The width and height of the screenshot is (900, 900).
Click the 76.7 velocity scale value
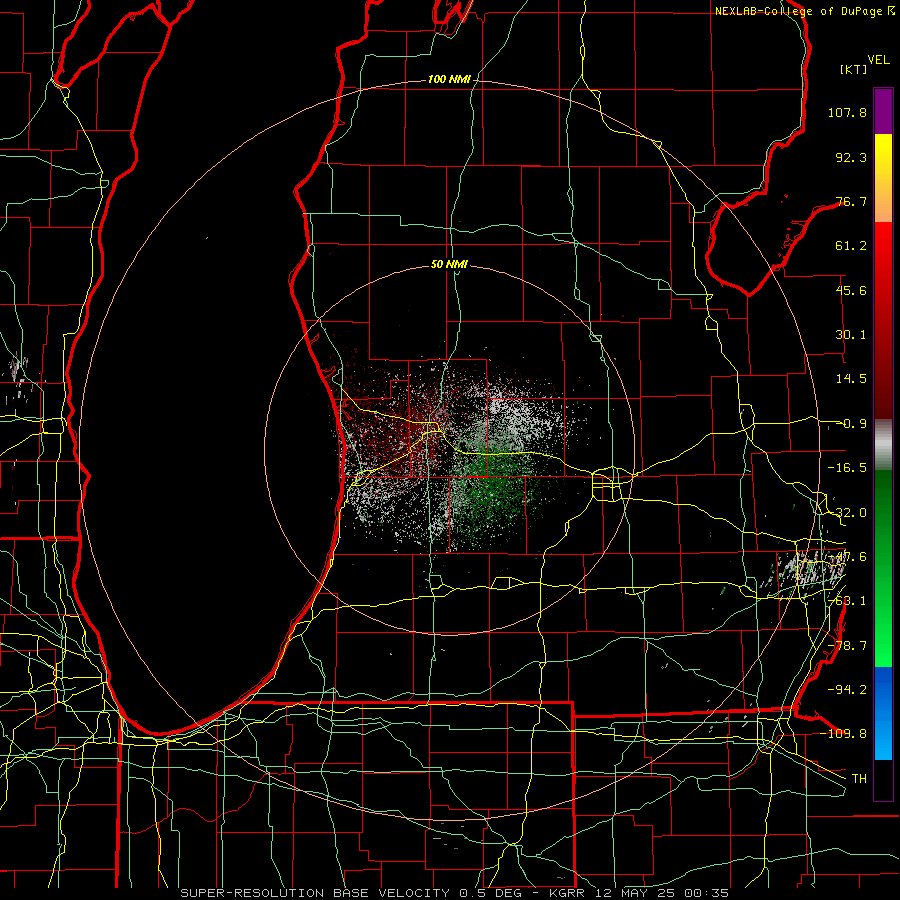pyautogui.click(x=851, y=201)
